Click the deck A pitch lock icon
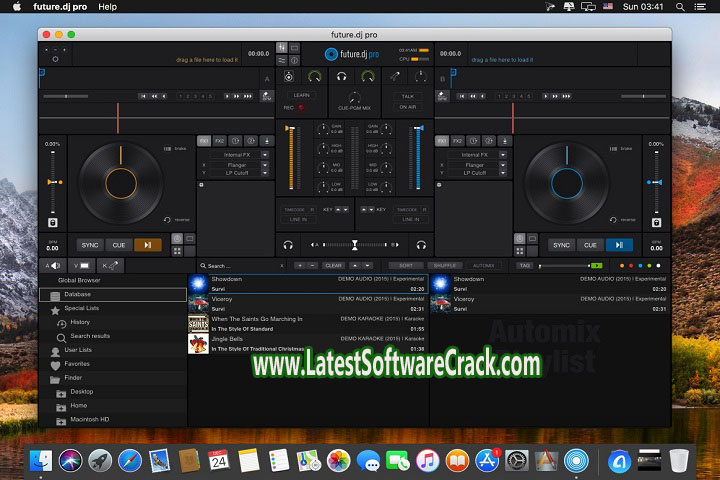 53,223
